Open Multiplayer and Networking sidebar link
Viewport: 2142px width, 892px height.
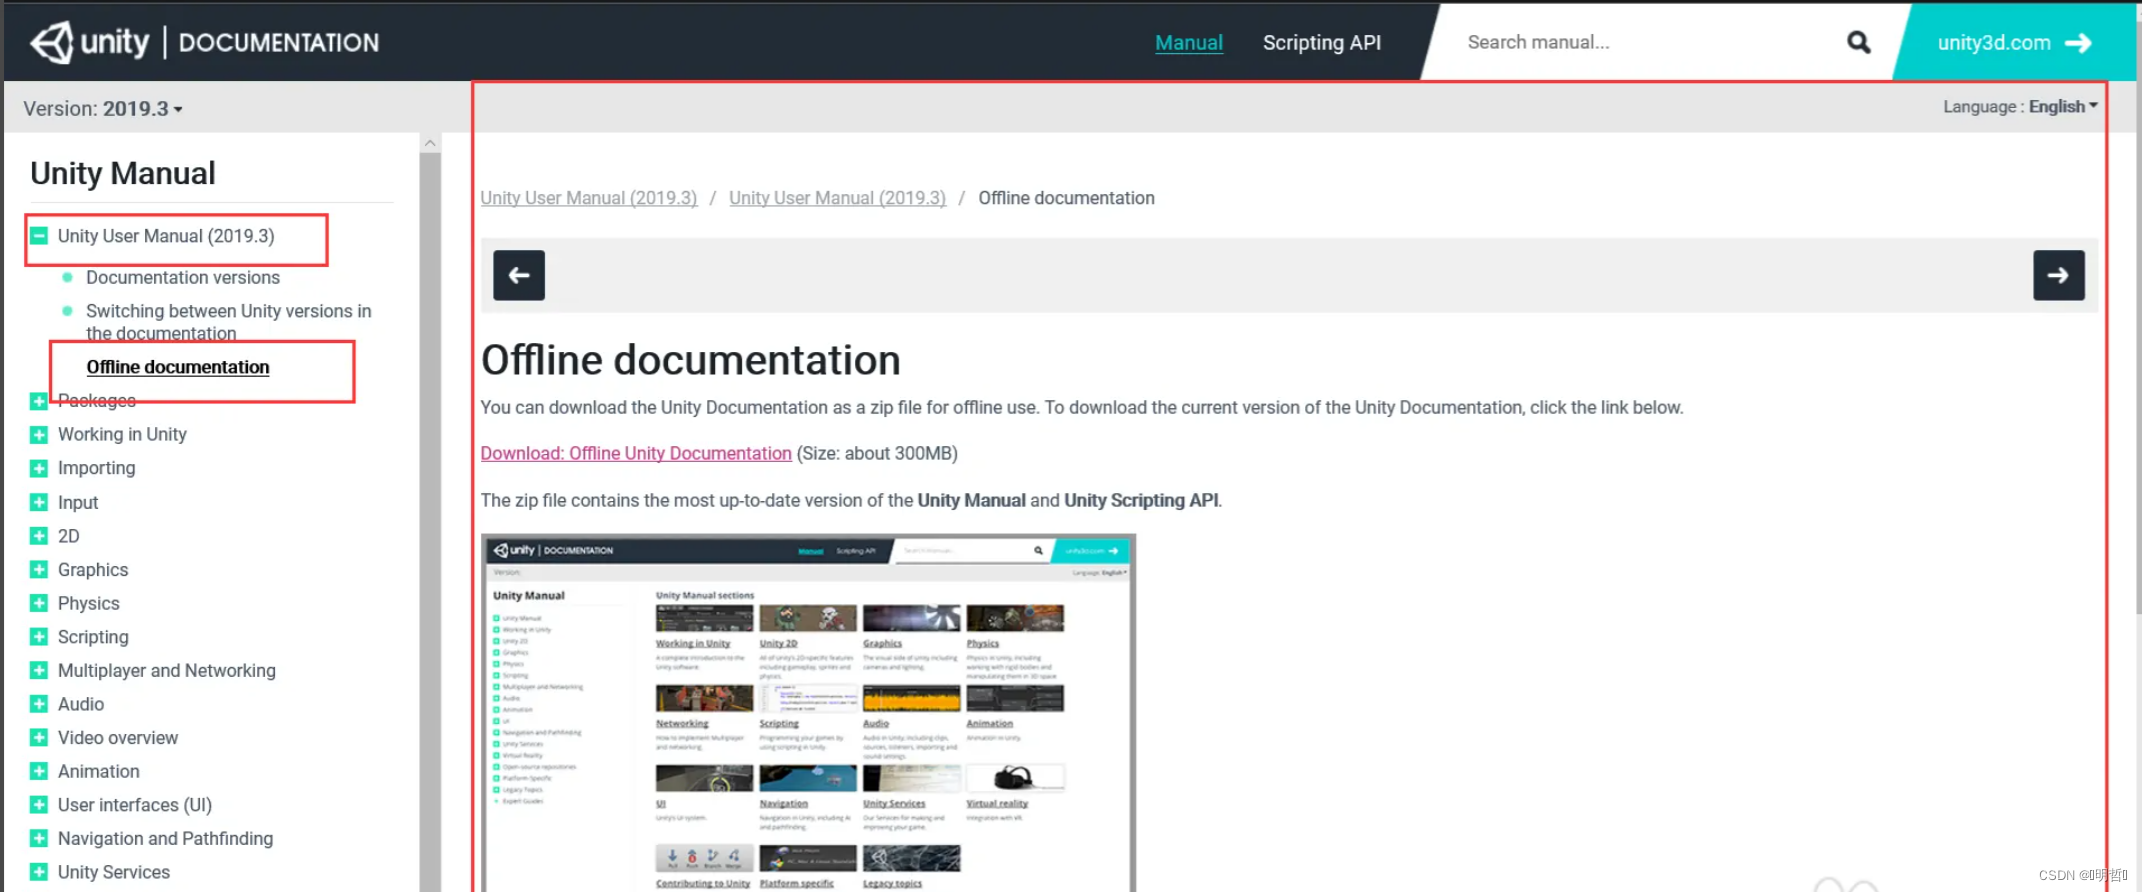[x=167, y=670]
